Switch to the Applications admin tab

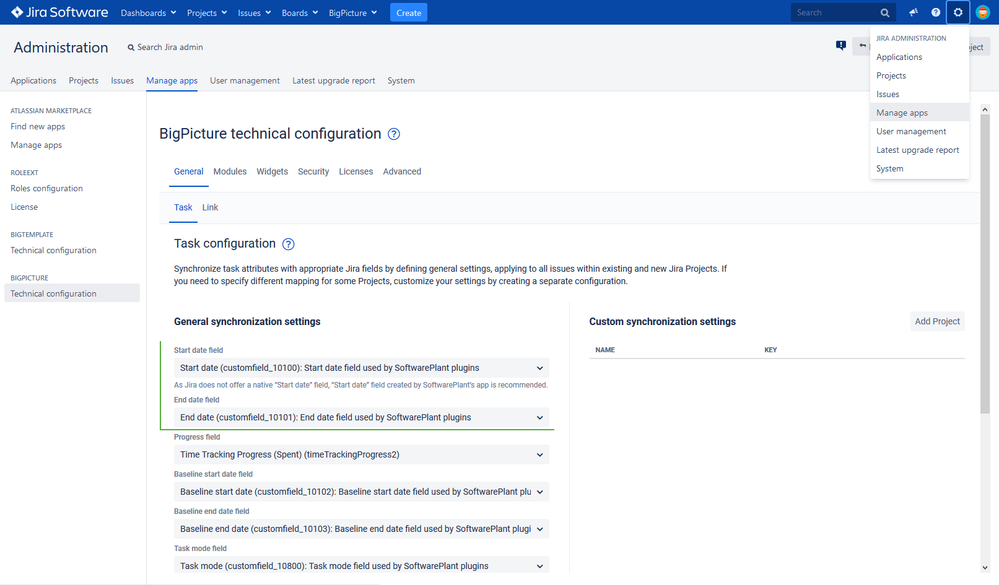coord(33,80)
